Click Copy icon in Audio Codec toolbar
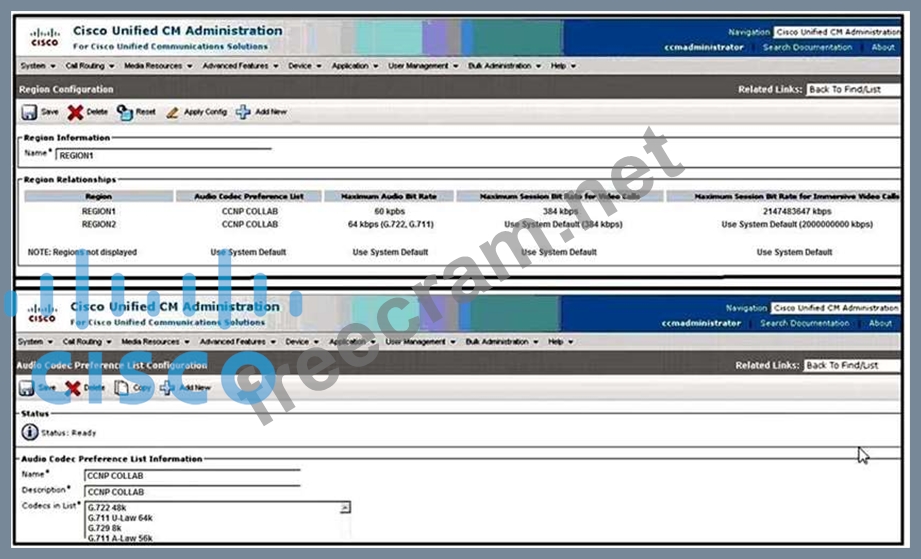Image resolution: width=921 pixels, height=559 pixels. [122, 388]
